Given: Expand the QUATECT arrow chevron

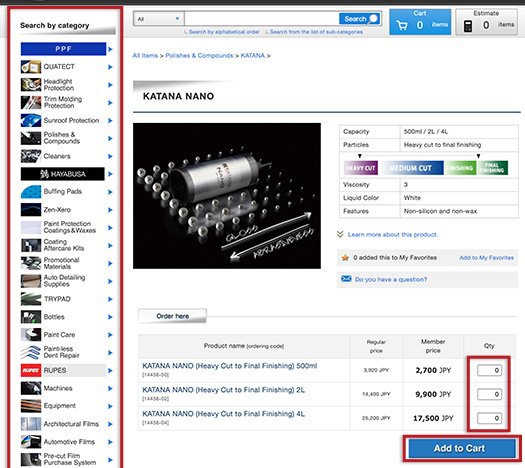Looking at the screenshot, I should point(110,67).
